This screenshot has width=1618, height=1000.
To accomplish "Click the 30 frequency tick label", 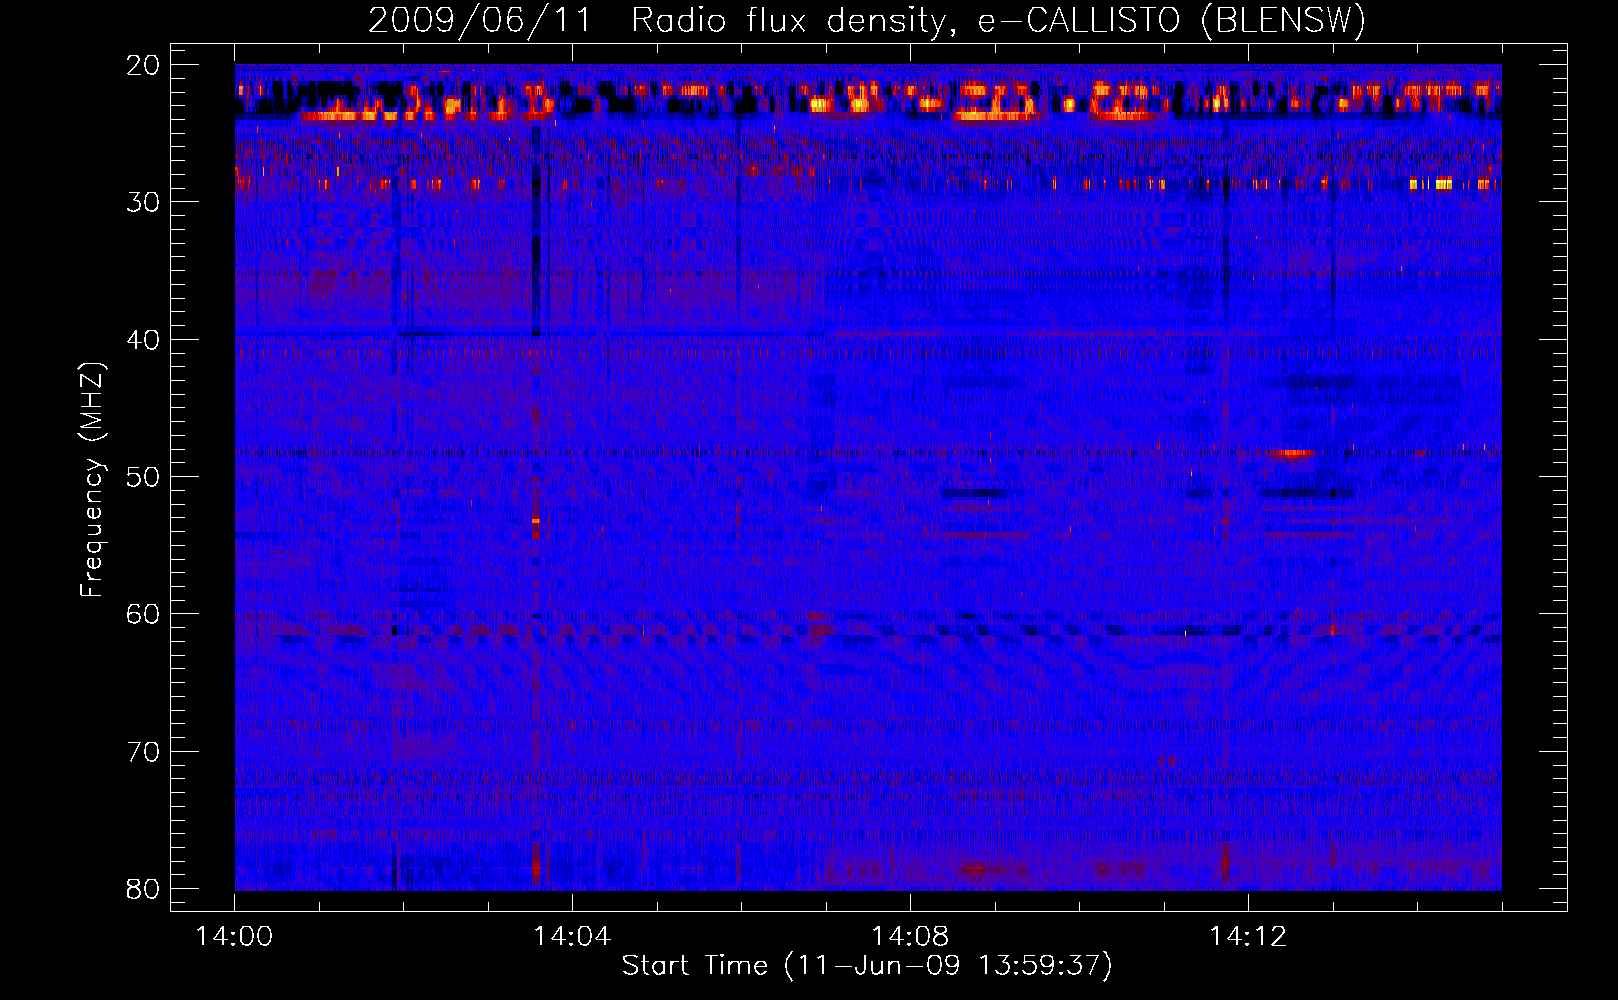I will (143, 202).
